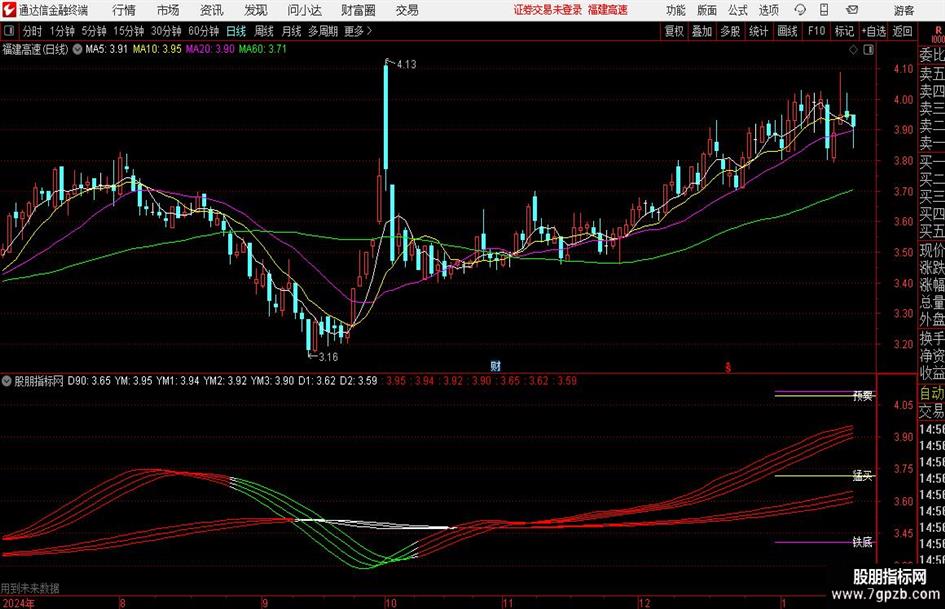This screenshot has height=609, width=945.
Task: Click the 统计 statistics button
Action: coord(759,31)
